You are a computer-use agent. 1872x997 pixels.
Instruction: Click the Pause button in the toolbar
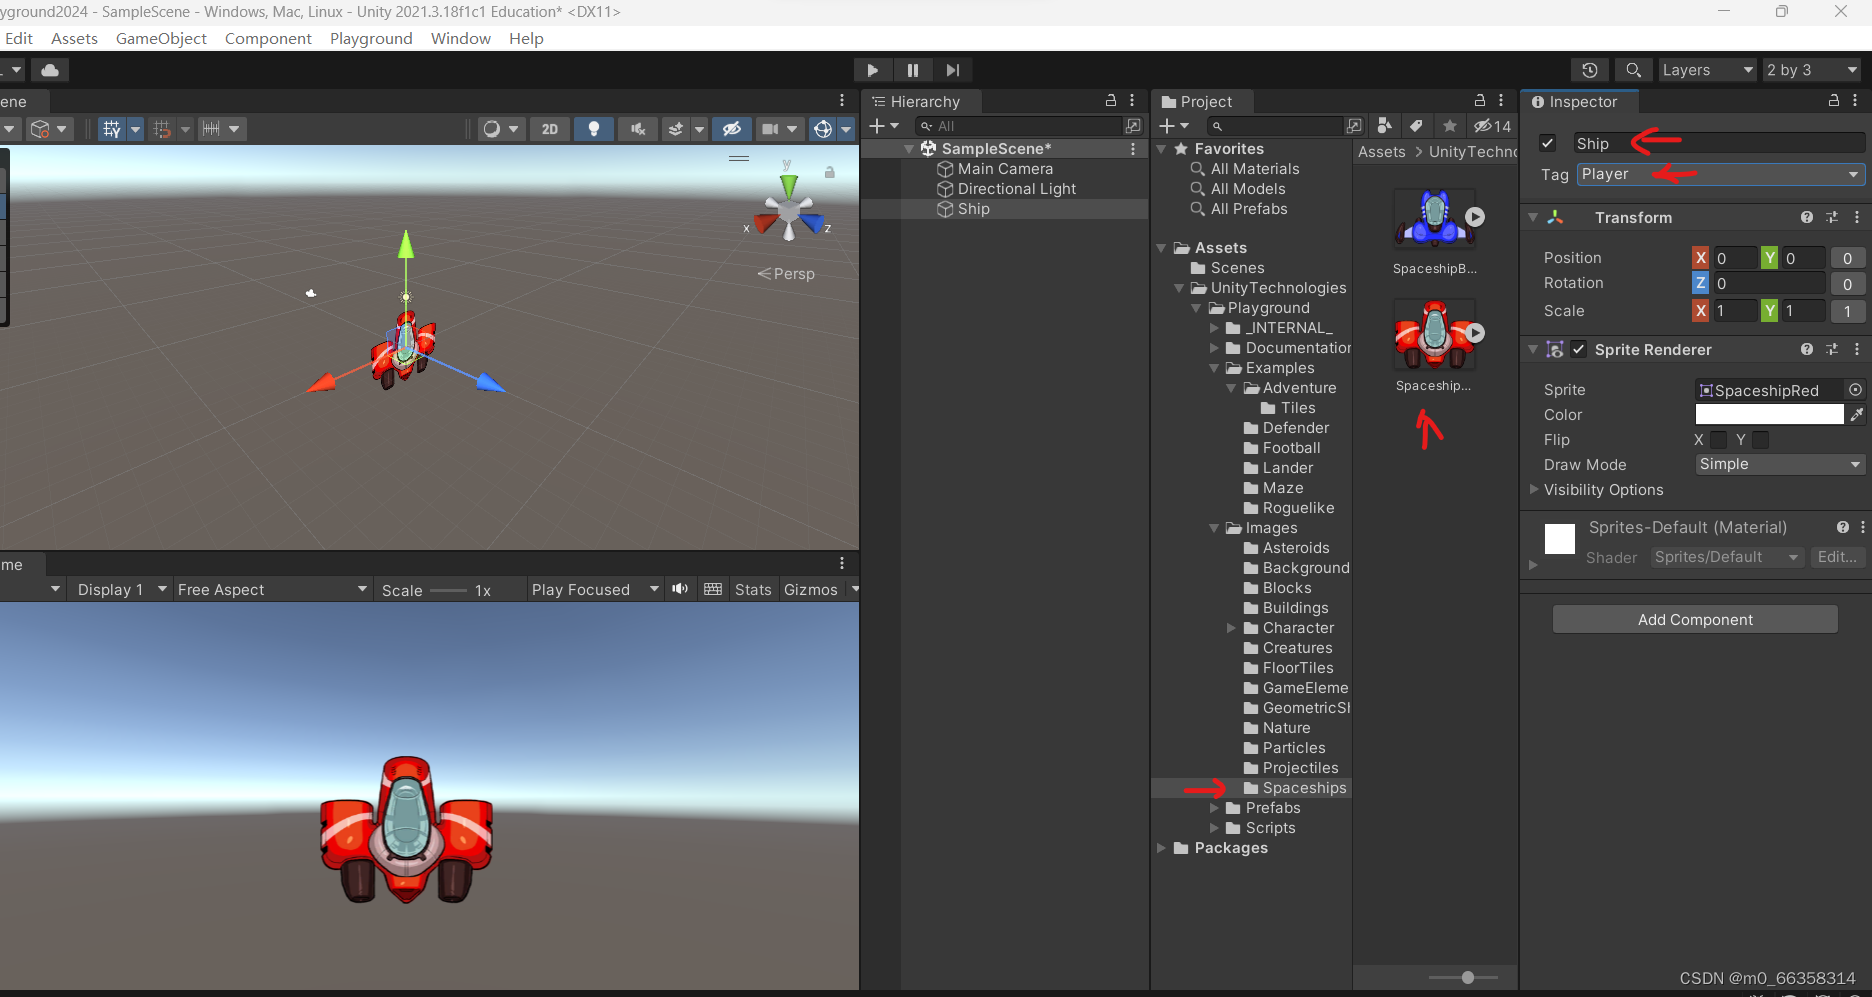tap(912, 70)
